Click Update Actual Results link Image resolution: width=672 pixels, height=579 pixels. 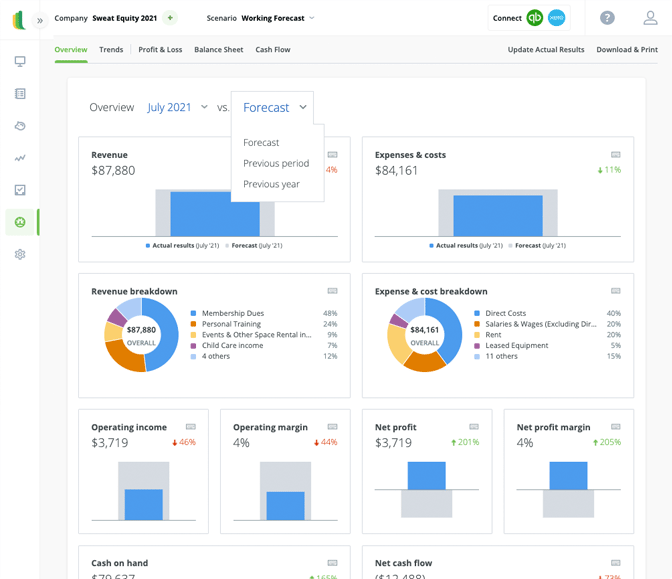tap(546, 50)
